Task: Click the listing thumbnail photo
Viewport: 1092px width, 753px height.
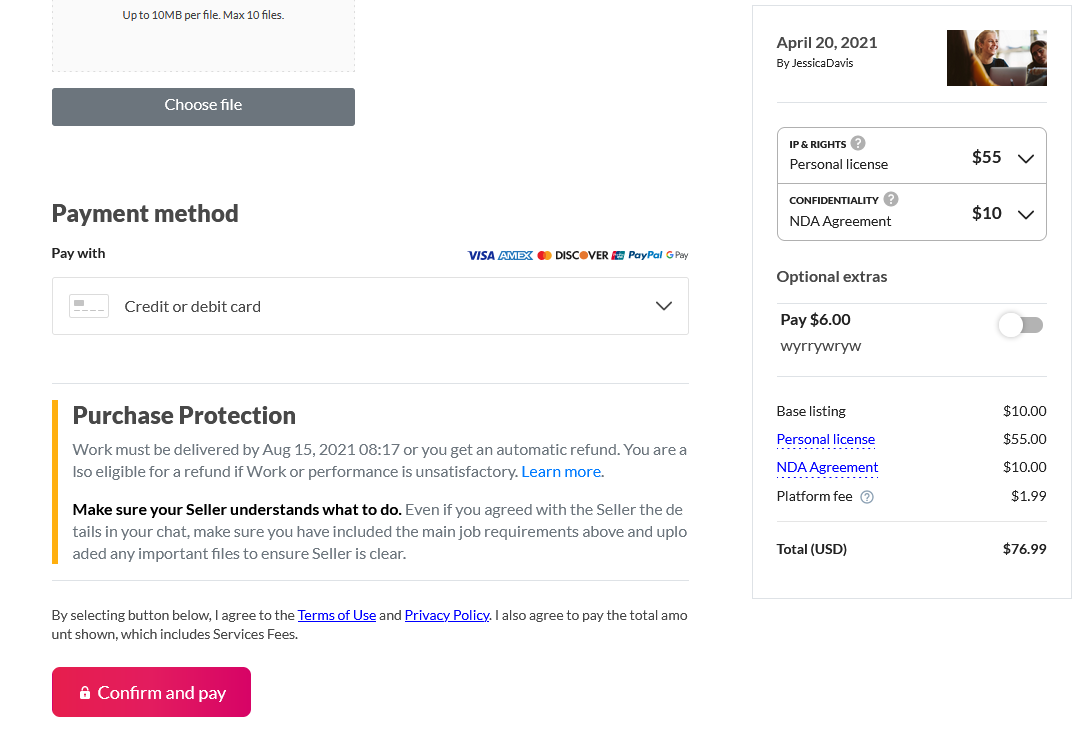Action: tap(997, 58)
